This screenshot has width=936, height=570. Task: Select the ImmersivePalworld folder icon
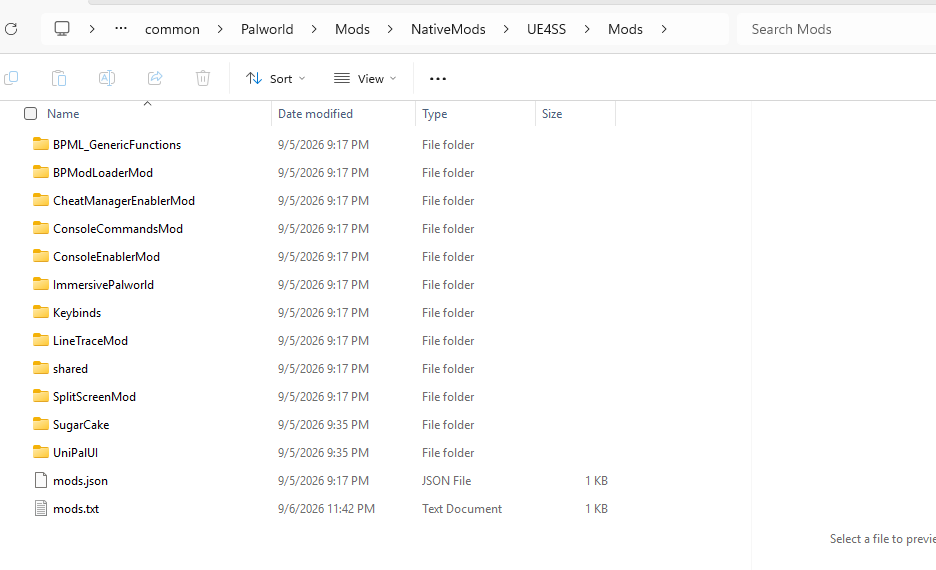(41, 284)
